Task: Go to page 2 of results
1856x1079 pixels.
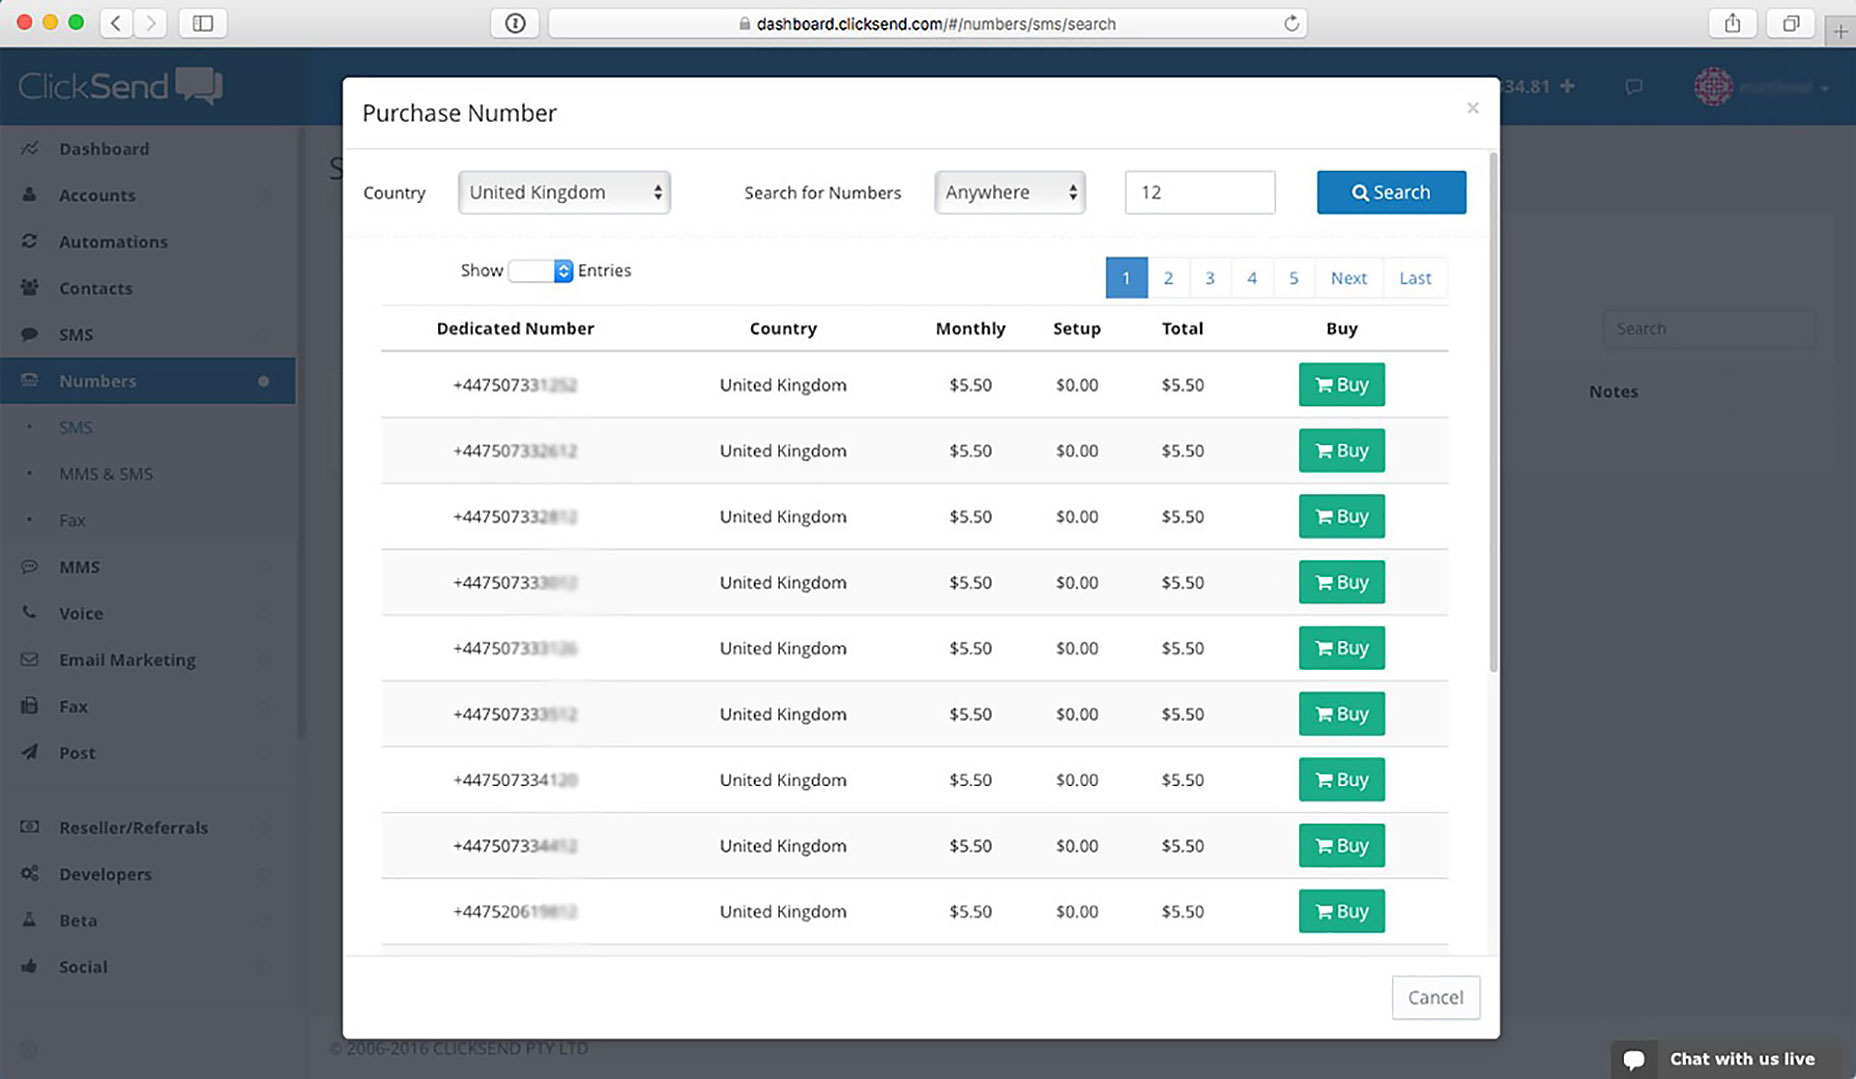Action: pos(1167,278)
